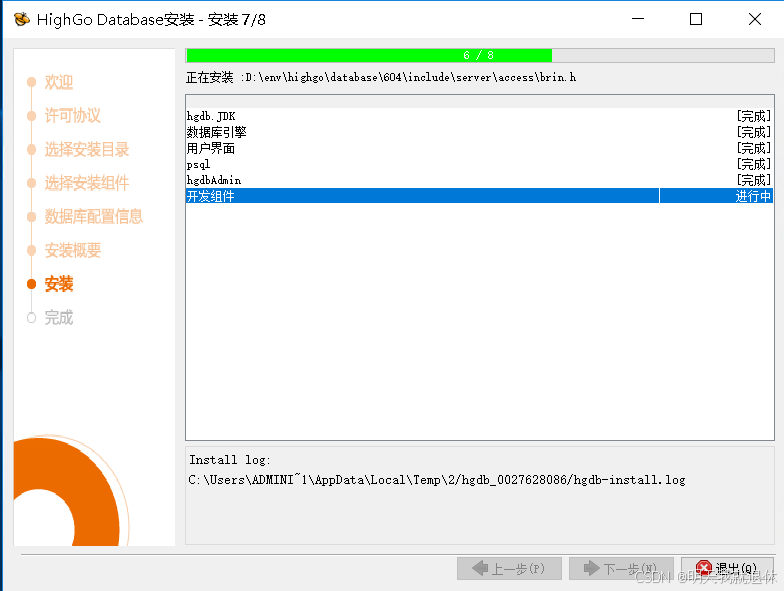Screen dimensions: 784x591
Task: Select the 选择安装组件 step
Action: point(86,183)
